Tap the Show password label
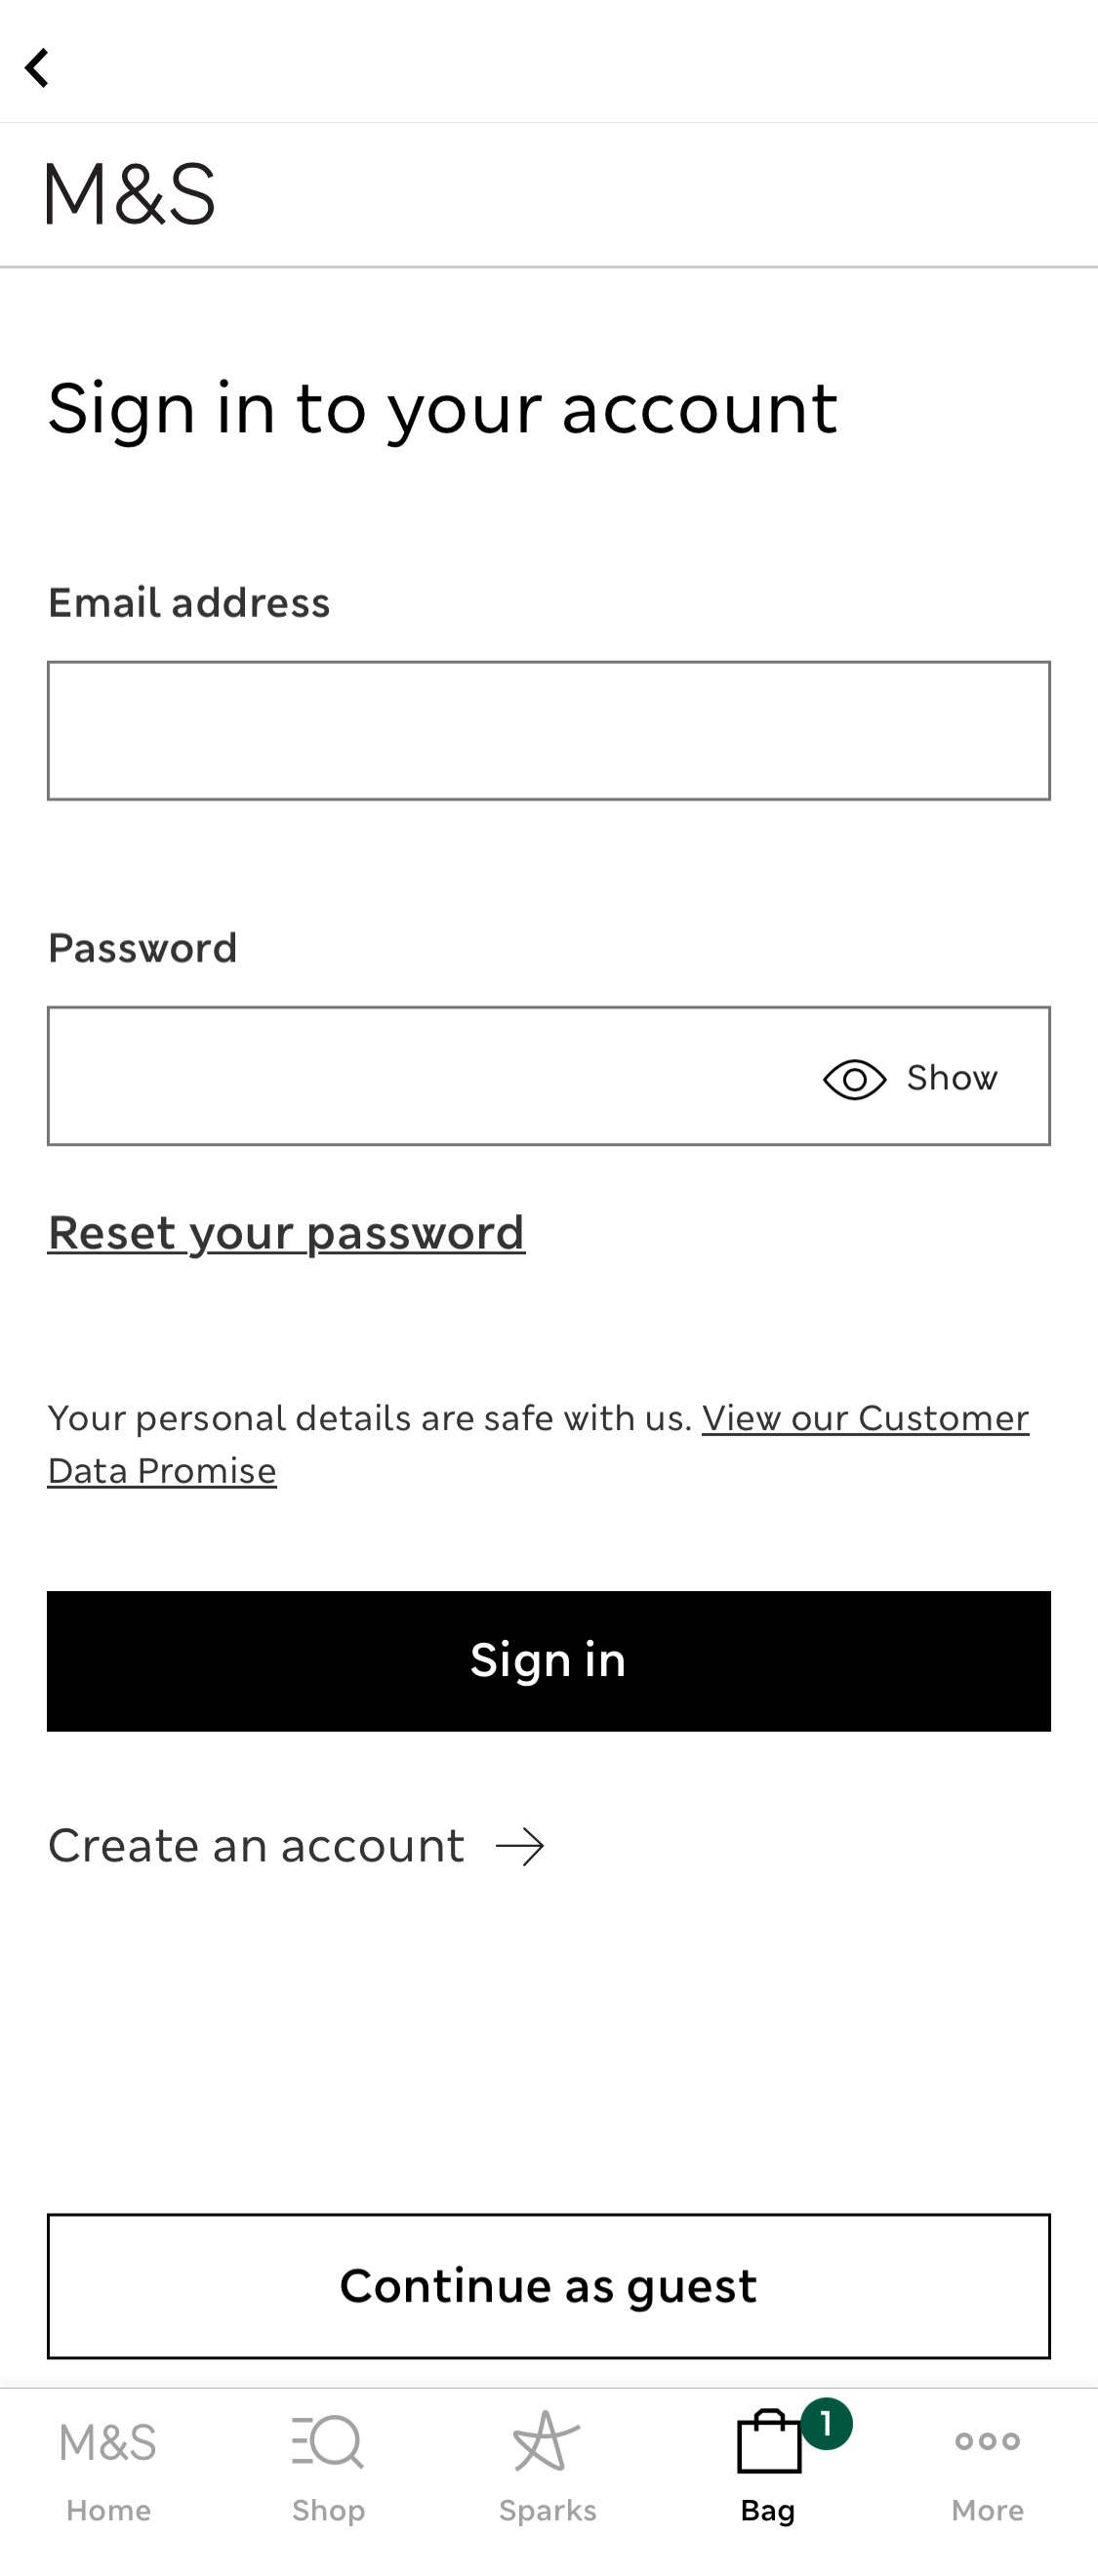The height and width of the screenshot is (2576, 1098). tap(951, 1078)
